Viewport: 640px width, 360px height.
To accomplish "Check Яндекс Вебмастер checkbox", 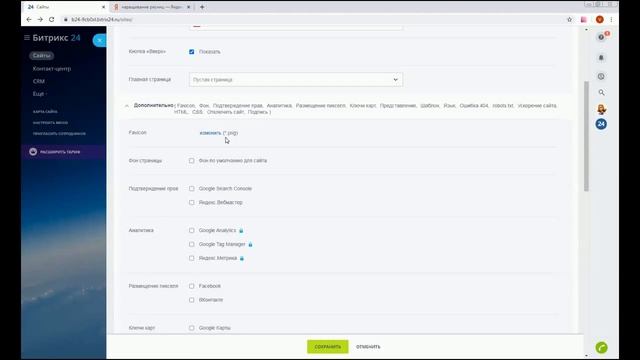I will coord(191,202).
